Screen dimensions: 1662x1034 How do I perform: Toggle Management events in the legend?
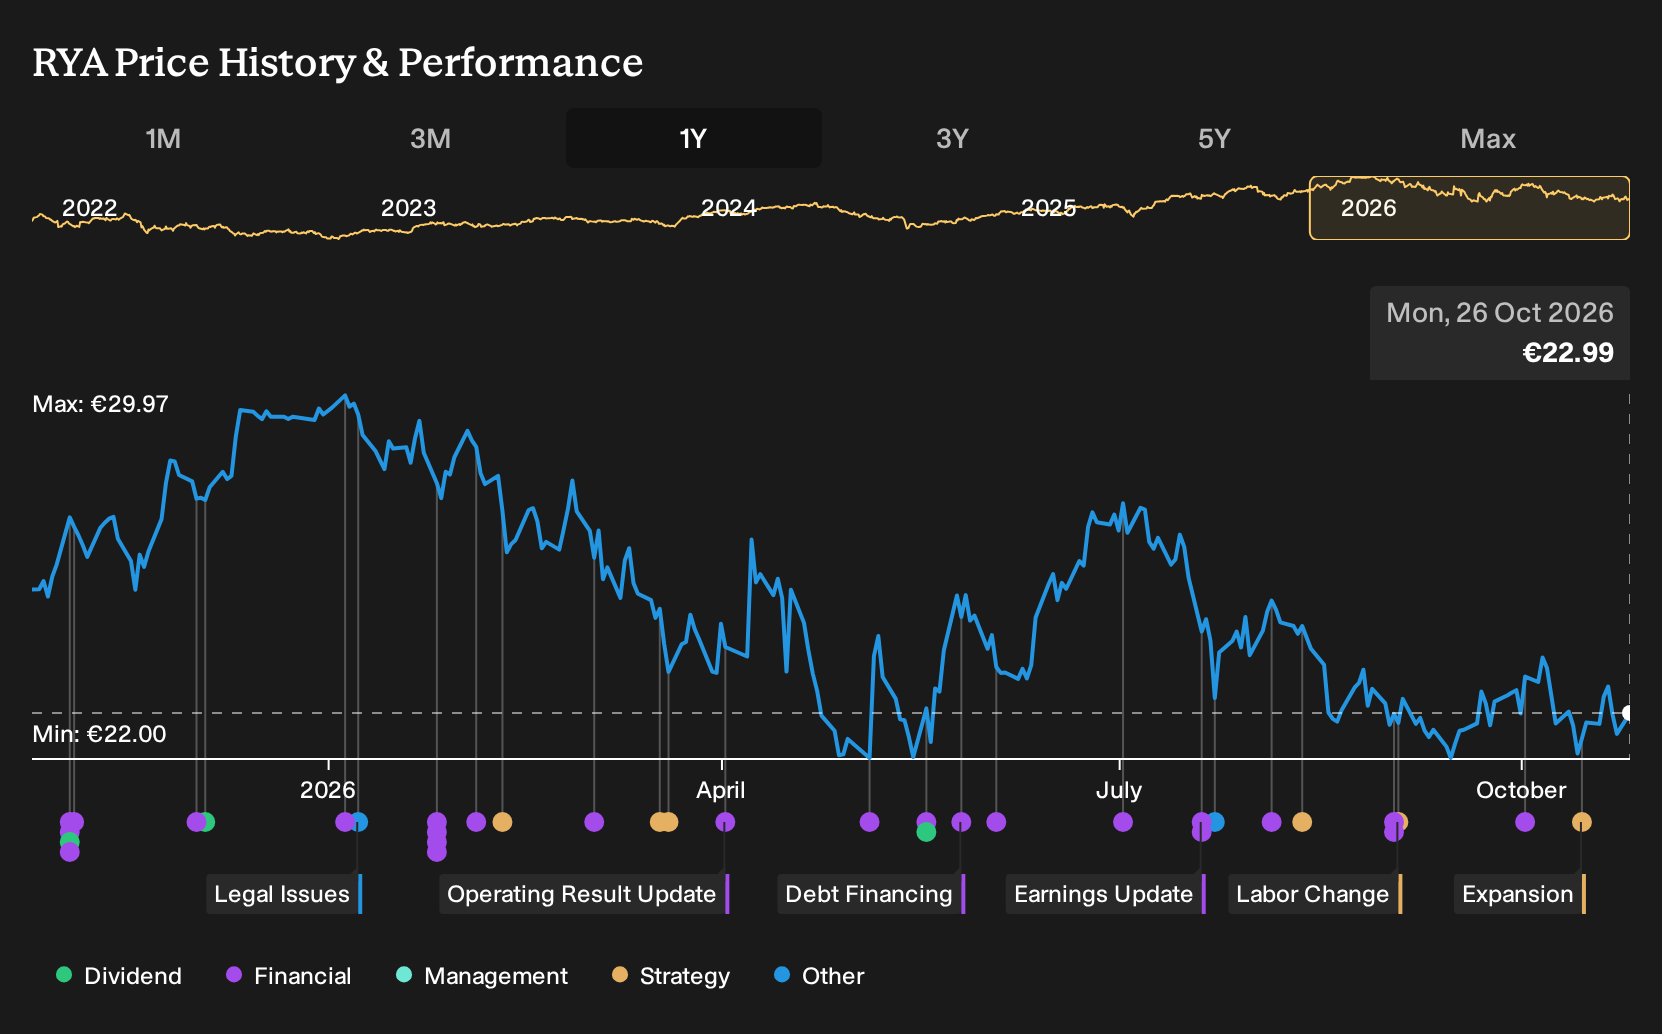(482, 976)
